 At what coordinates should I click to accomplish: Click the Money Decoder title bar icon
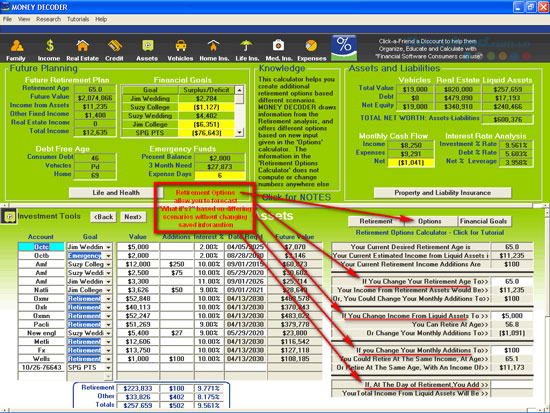pos(5,7)
